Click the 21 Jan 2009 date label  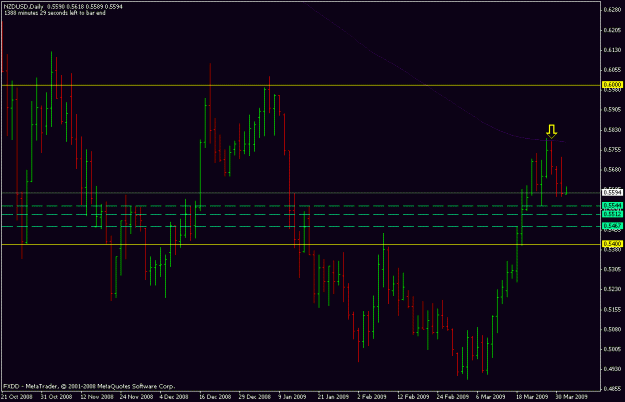point(333,397)
